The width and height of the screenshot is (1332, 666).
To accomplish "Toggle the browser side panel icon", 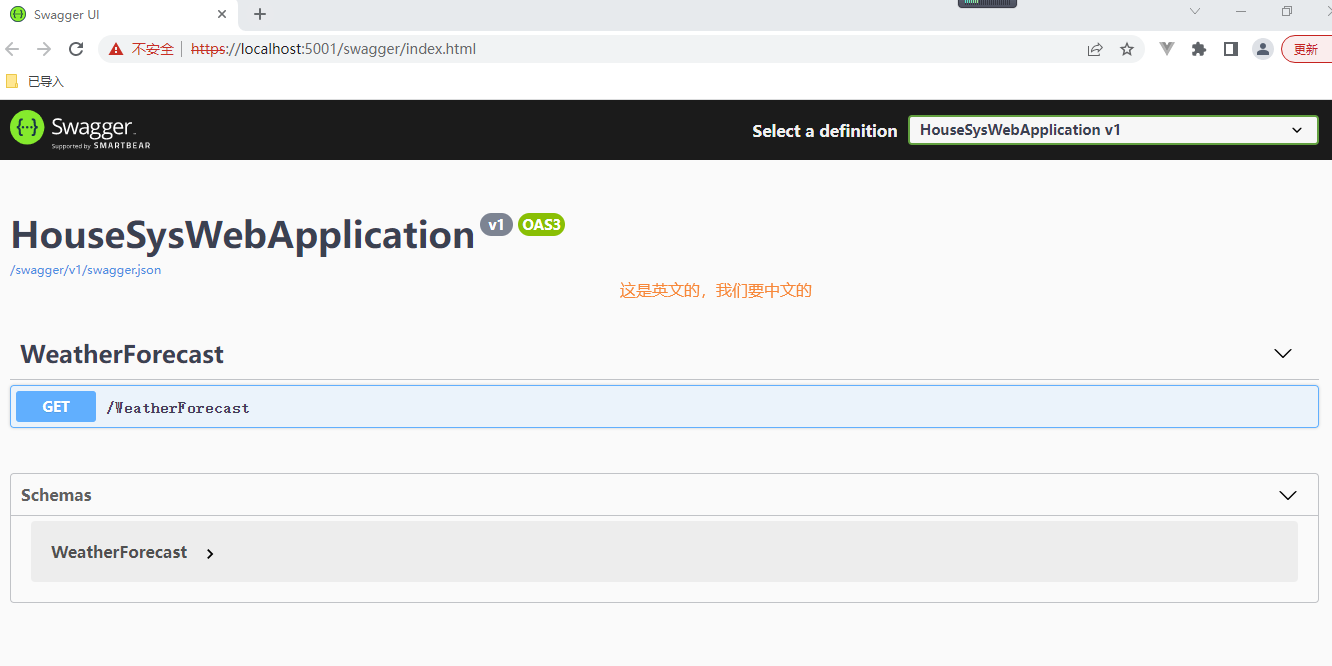I will click(x=1231, y=49).
